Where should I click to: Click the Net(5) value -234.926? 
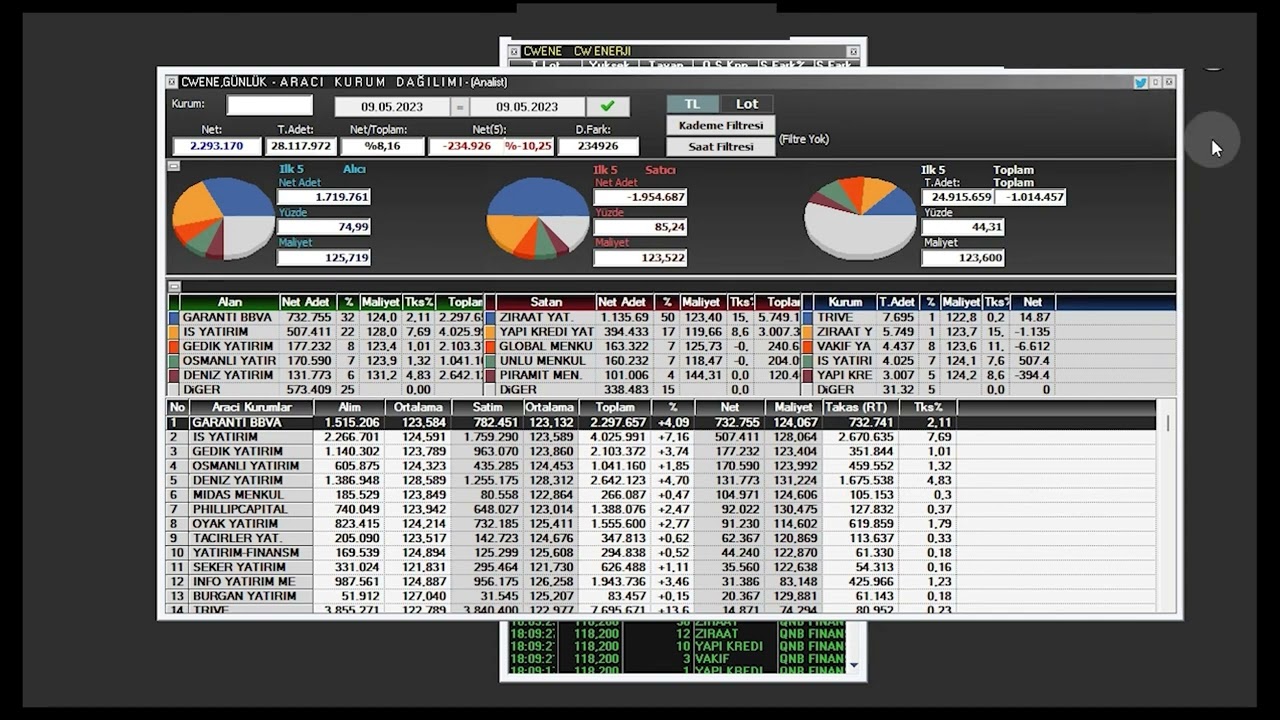(x=464, y=146)
